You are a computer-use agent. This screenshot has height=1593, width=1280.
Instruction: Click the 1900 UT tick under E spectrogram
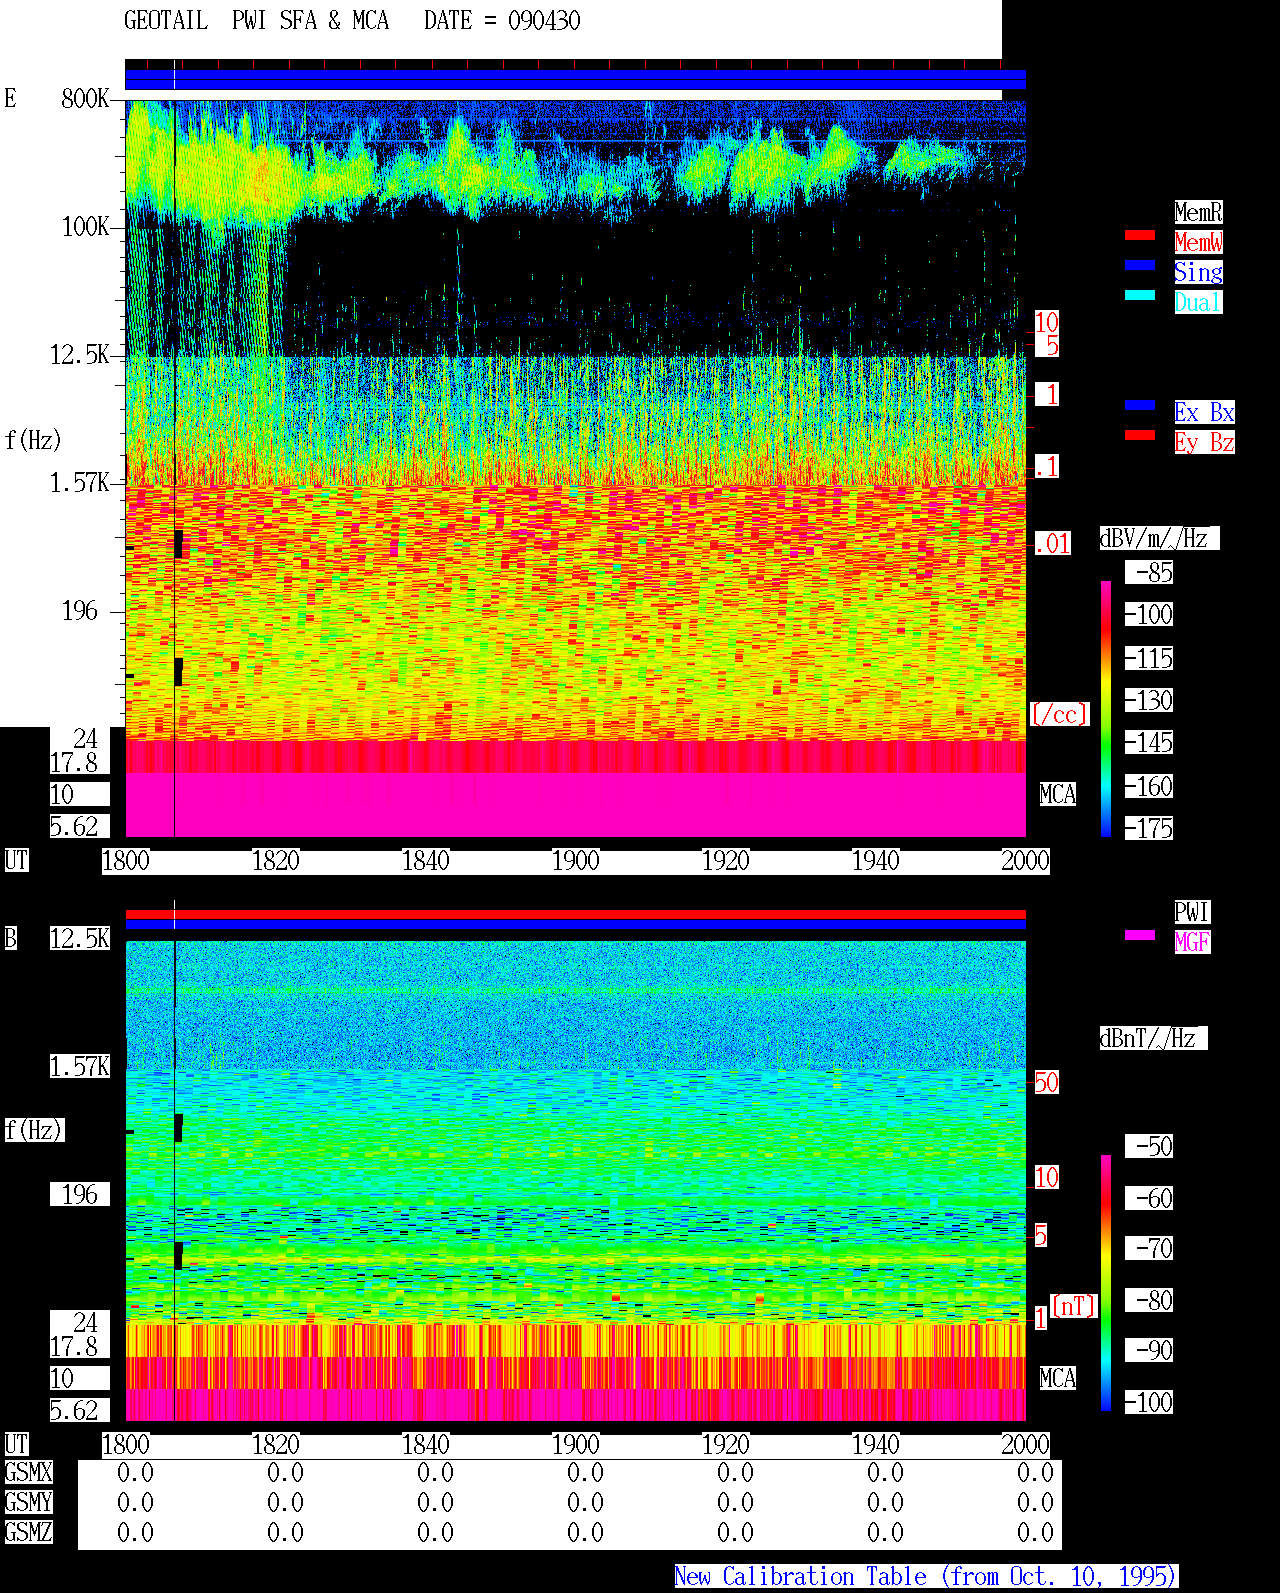[x=575, y=861]
